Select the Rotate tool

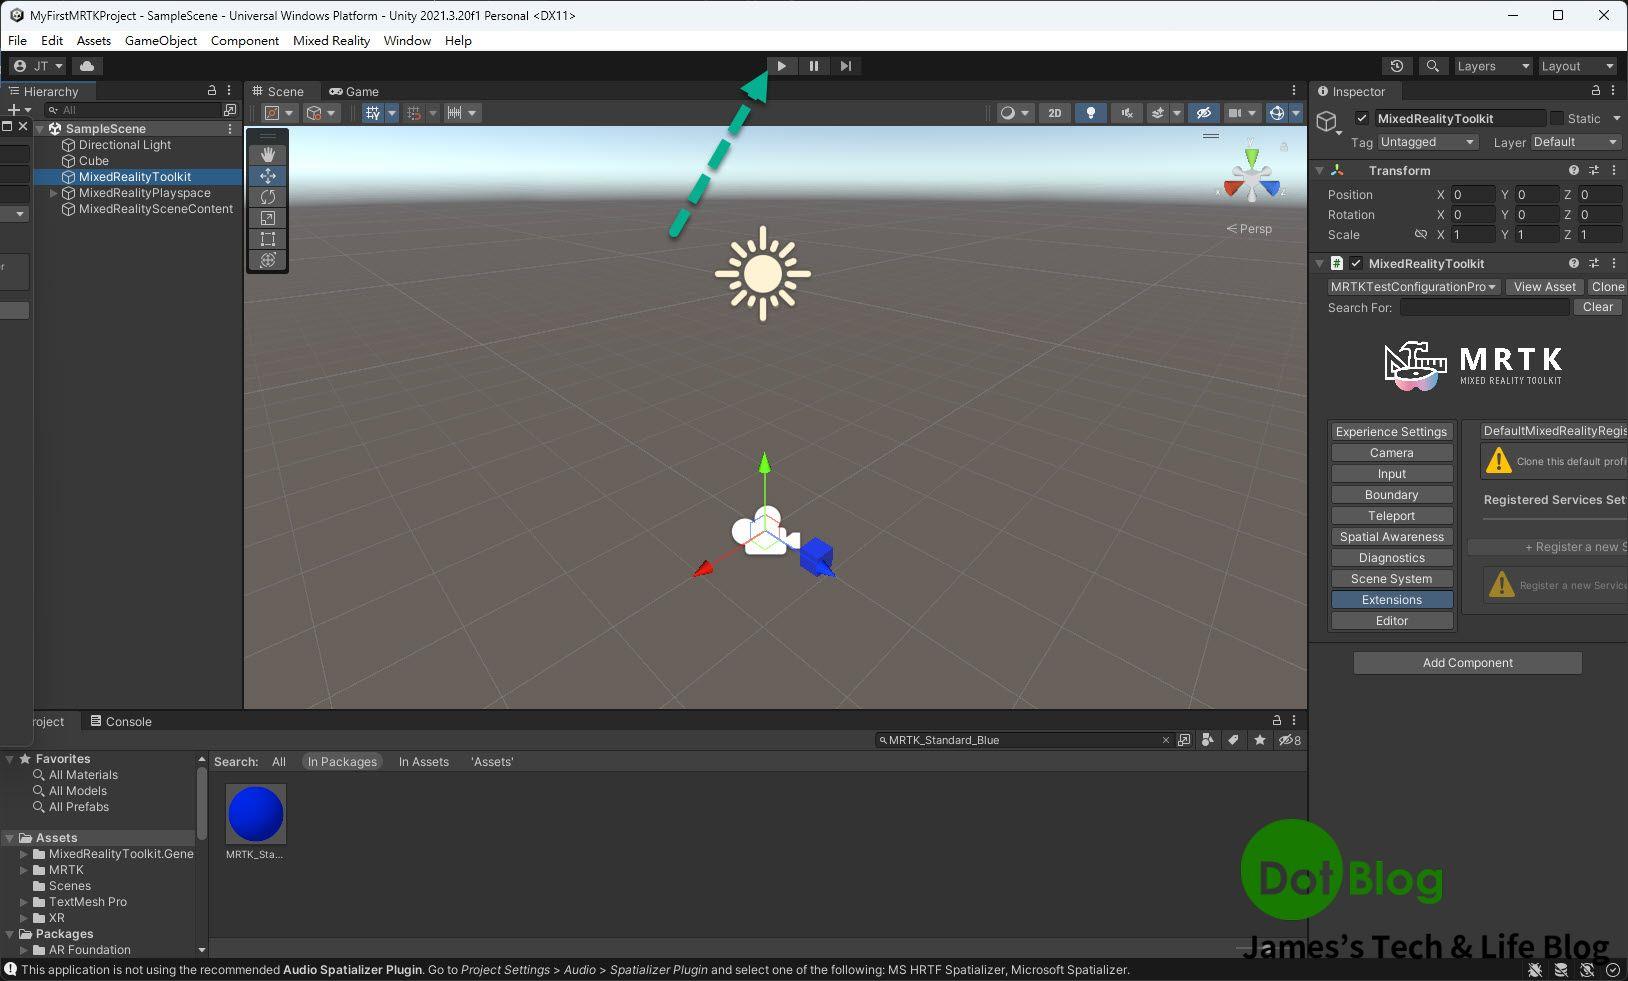(268, 197)
